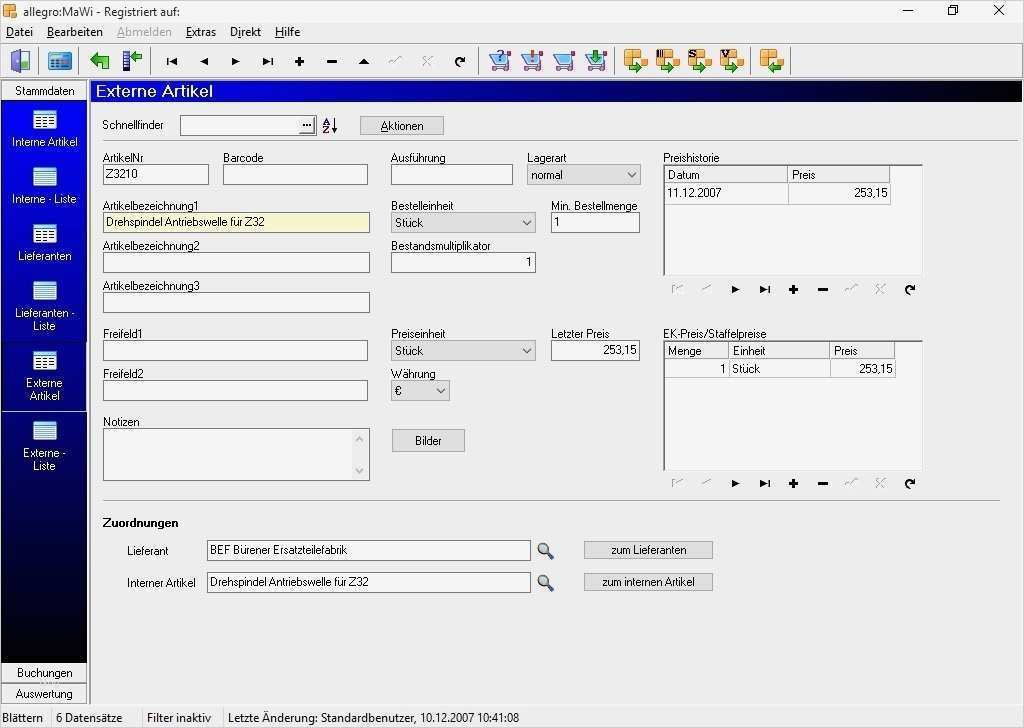
Task: Click the refresh icon in toolbar
Action: pos(459,61)
